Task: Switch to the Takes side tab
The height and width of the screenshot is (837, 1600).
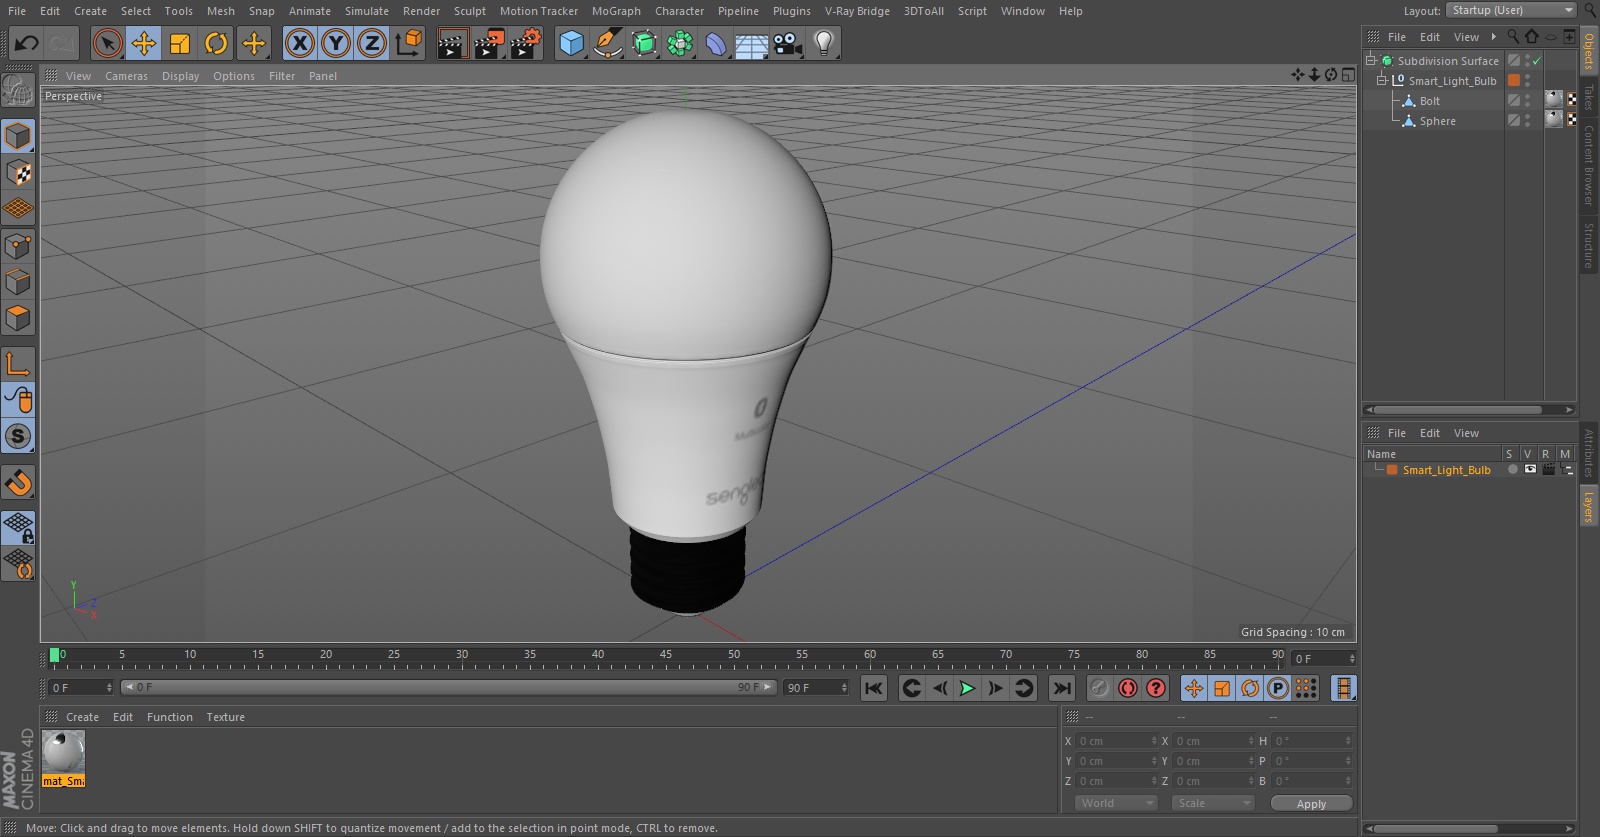Action: pyautogui.click(x=1588, y=97)
